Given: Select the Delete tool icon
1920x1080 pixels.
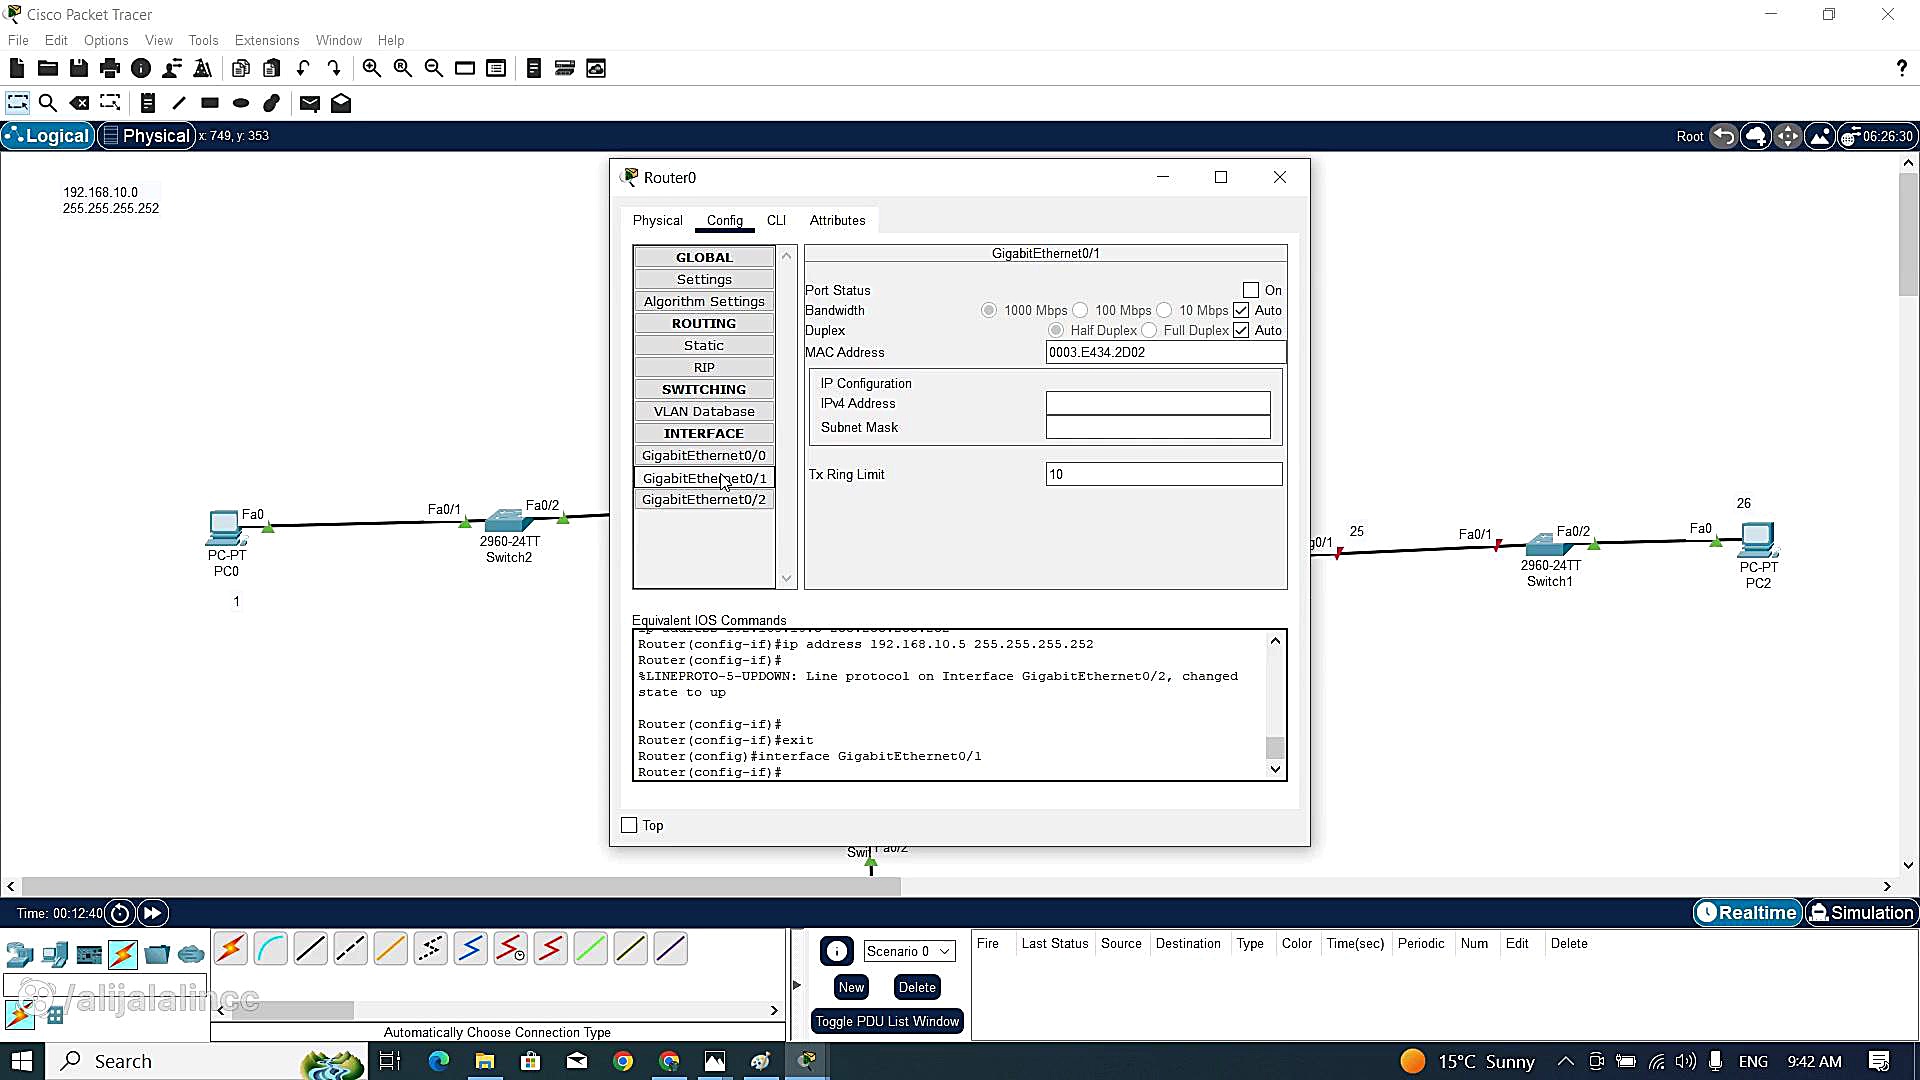Looking at the screenshot, I should [79, 103].
